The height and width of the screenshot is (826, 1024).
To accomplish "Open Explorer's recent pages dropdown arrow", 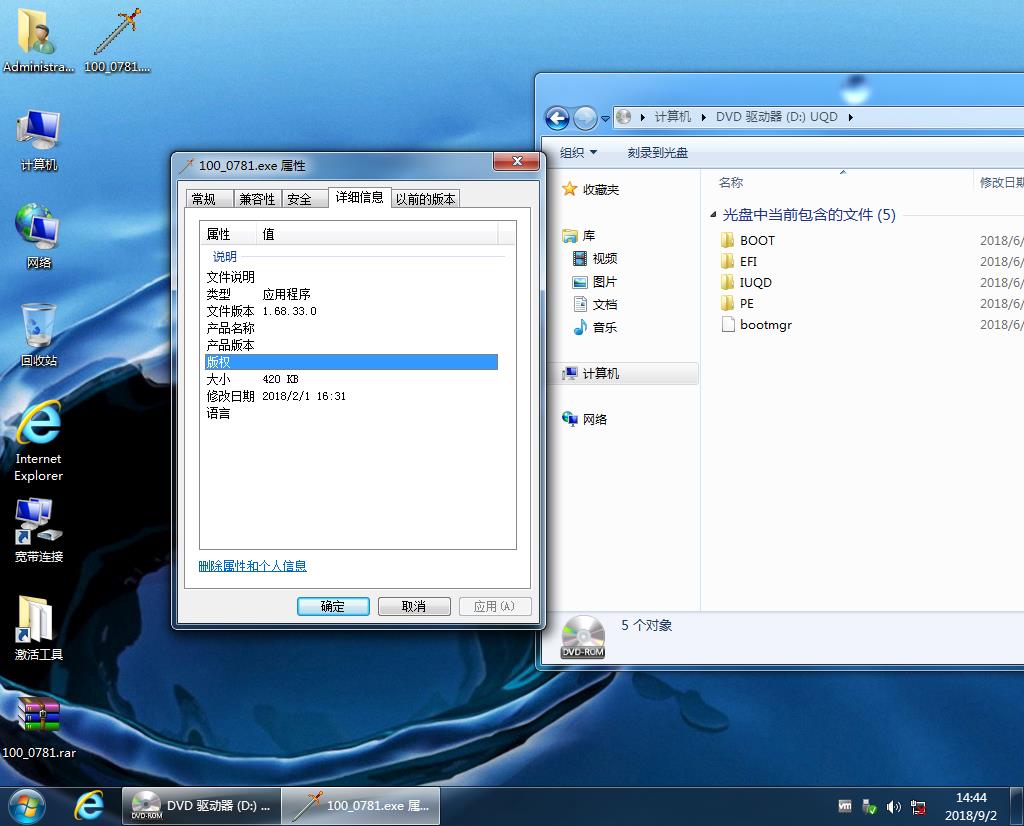I will tap(605, 119).
